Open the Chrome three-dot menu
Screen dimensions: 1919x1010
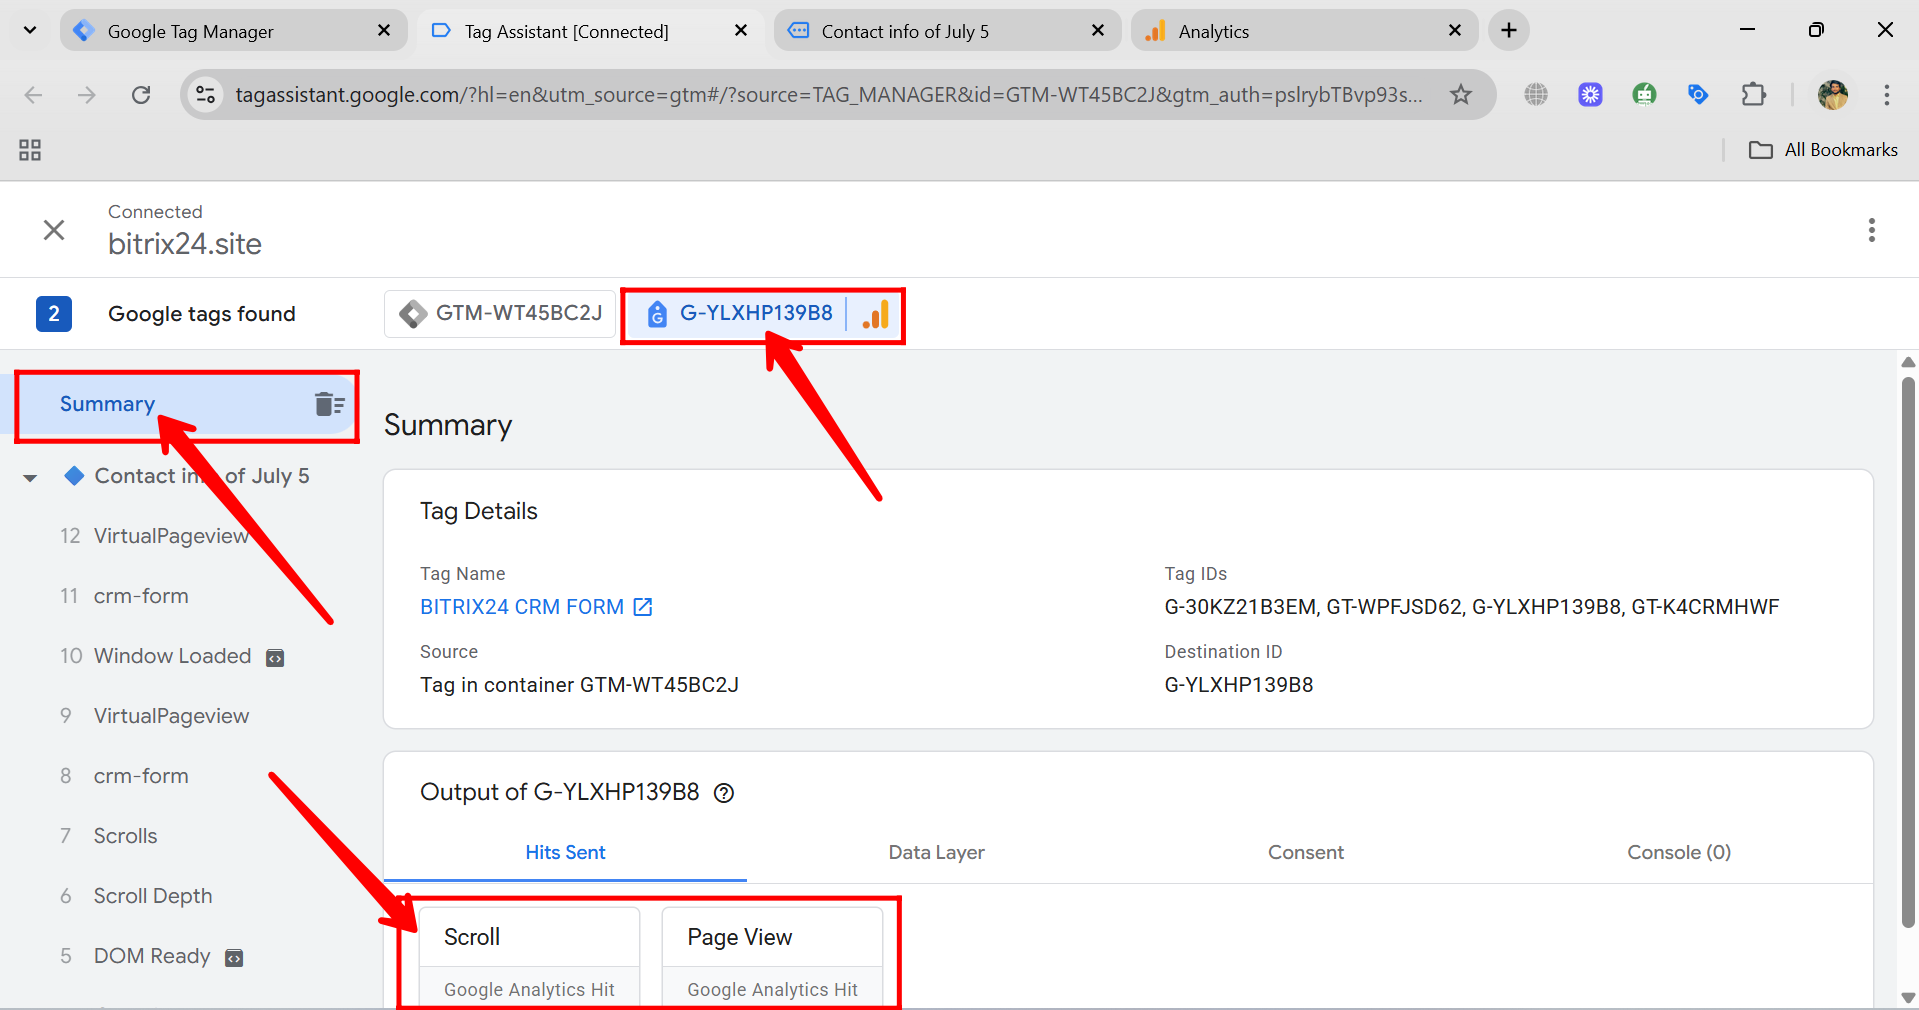(x=1887, y=95)
